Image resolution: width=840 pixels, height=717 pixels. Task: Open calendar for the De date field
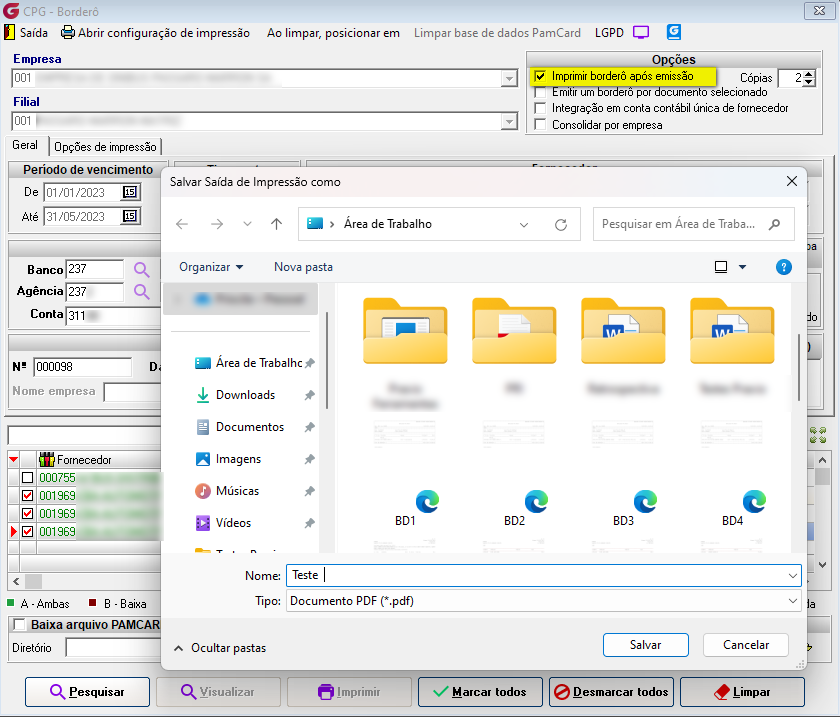pos(130,192)
